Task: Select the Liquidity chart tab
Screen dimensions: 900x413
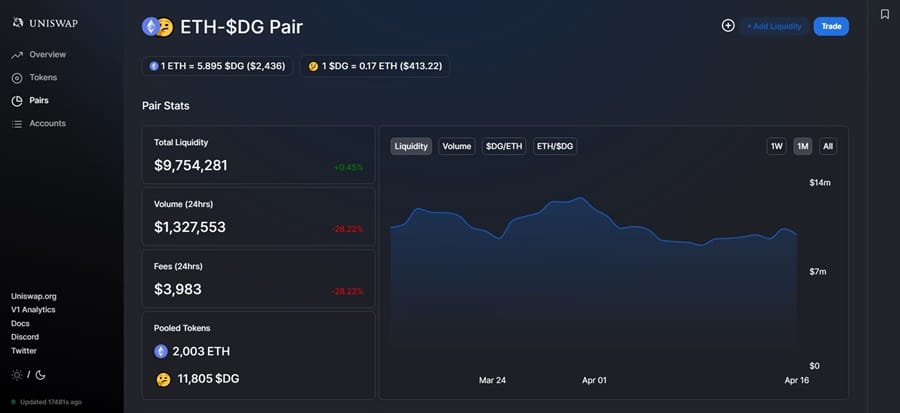Action: (411, 146)
